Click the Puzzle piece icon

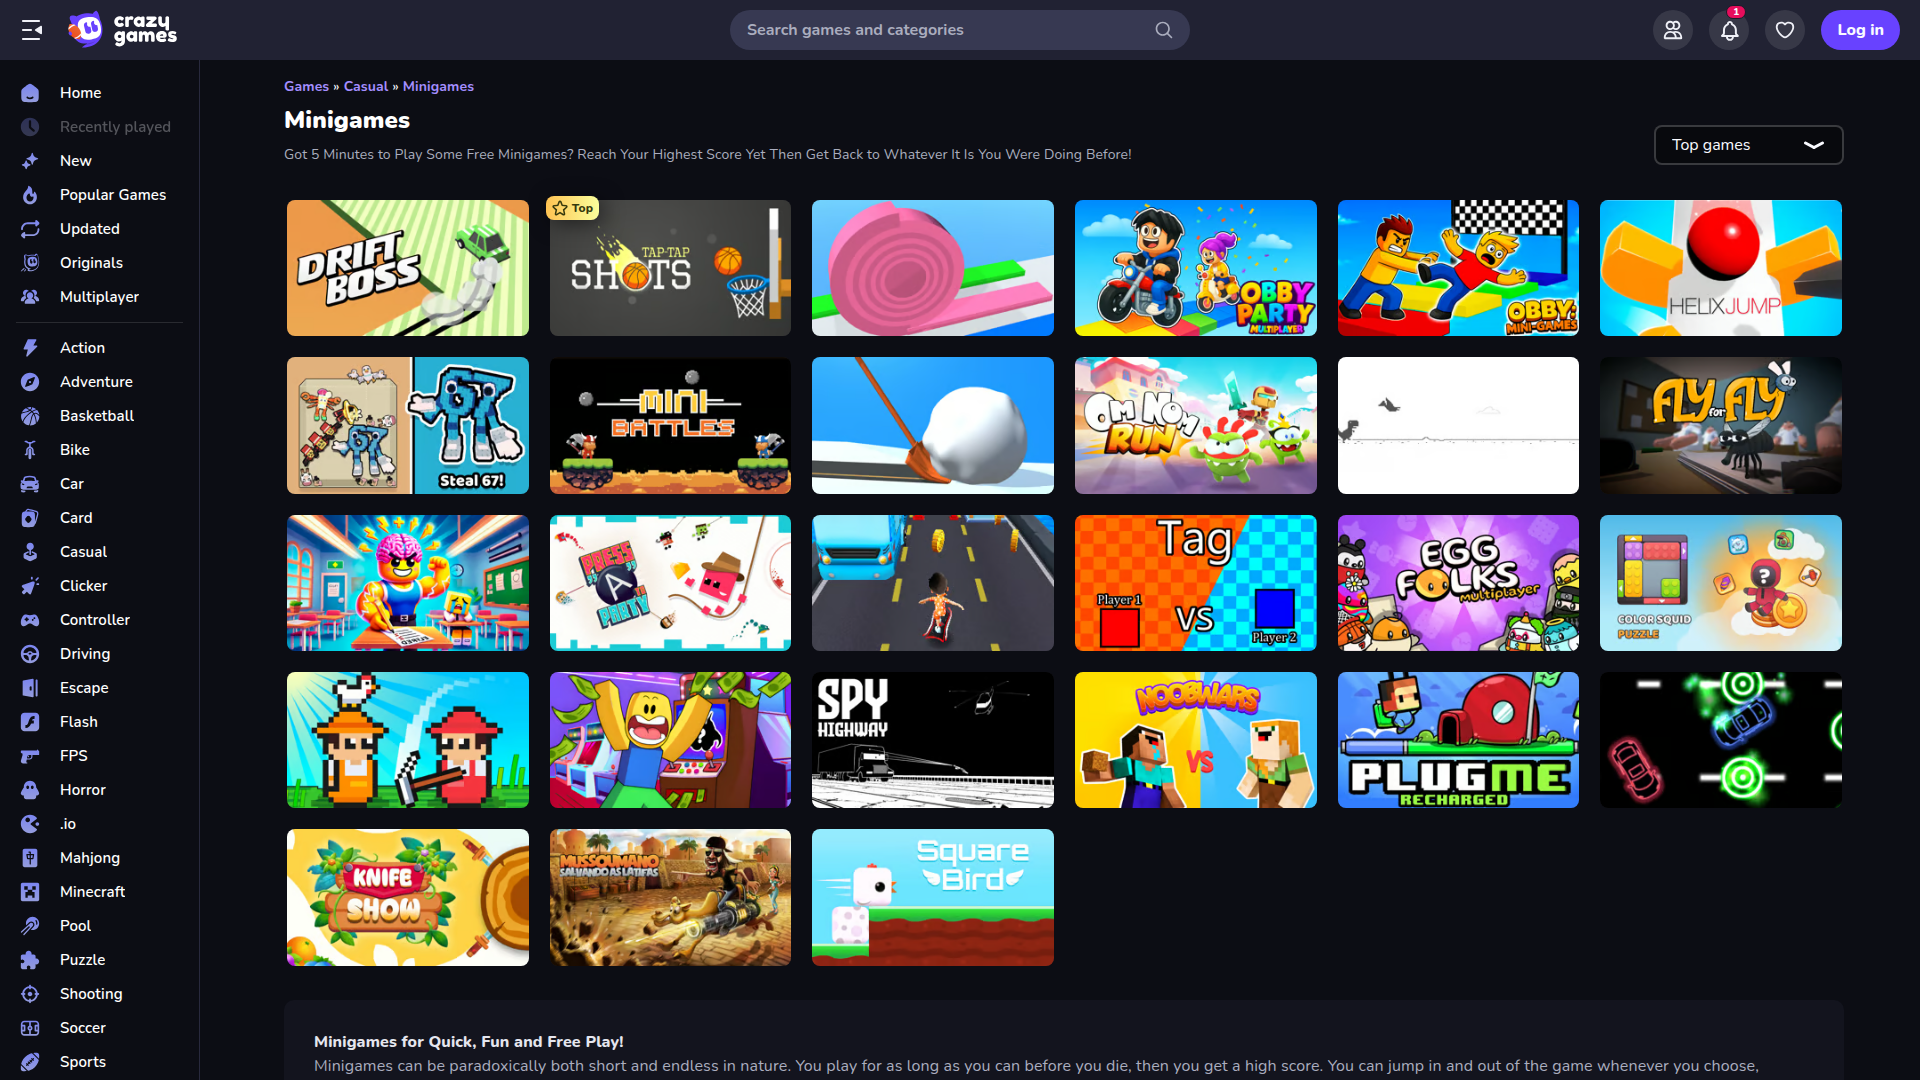point(30,960)
